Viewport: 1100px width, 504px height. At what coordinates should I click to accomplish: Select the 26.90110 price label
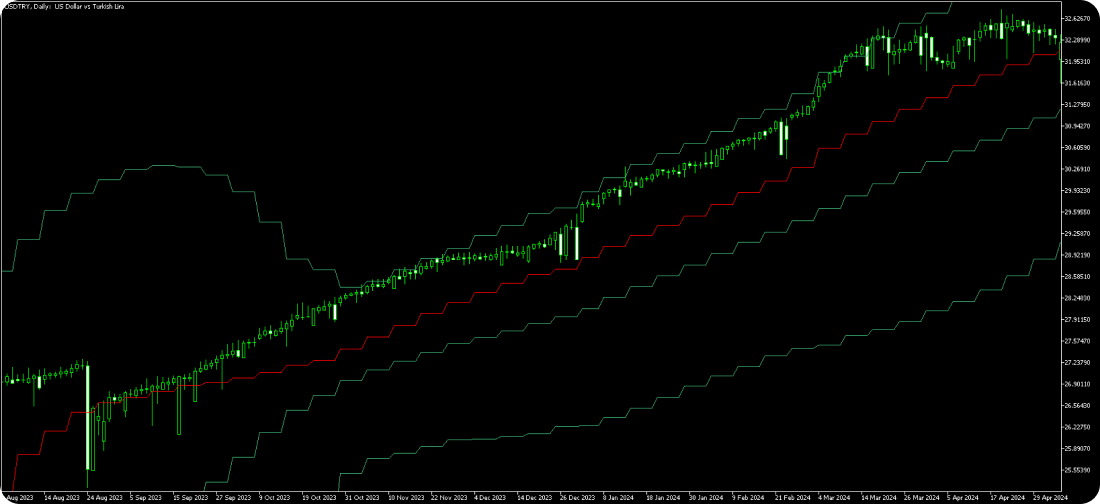1079,385
